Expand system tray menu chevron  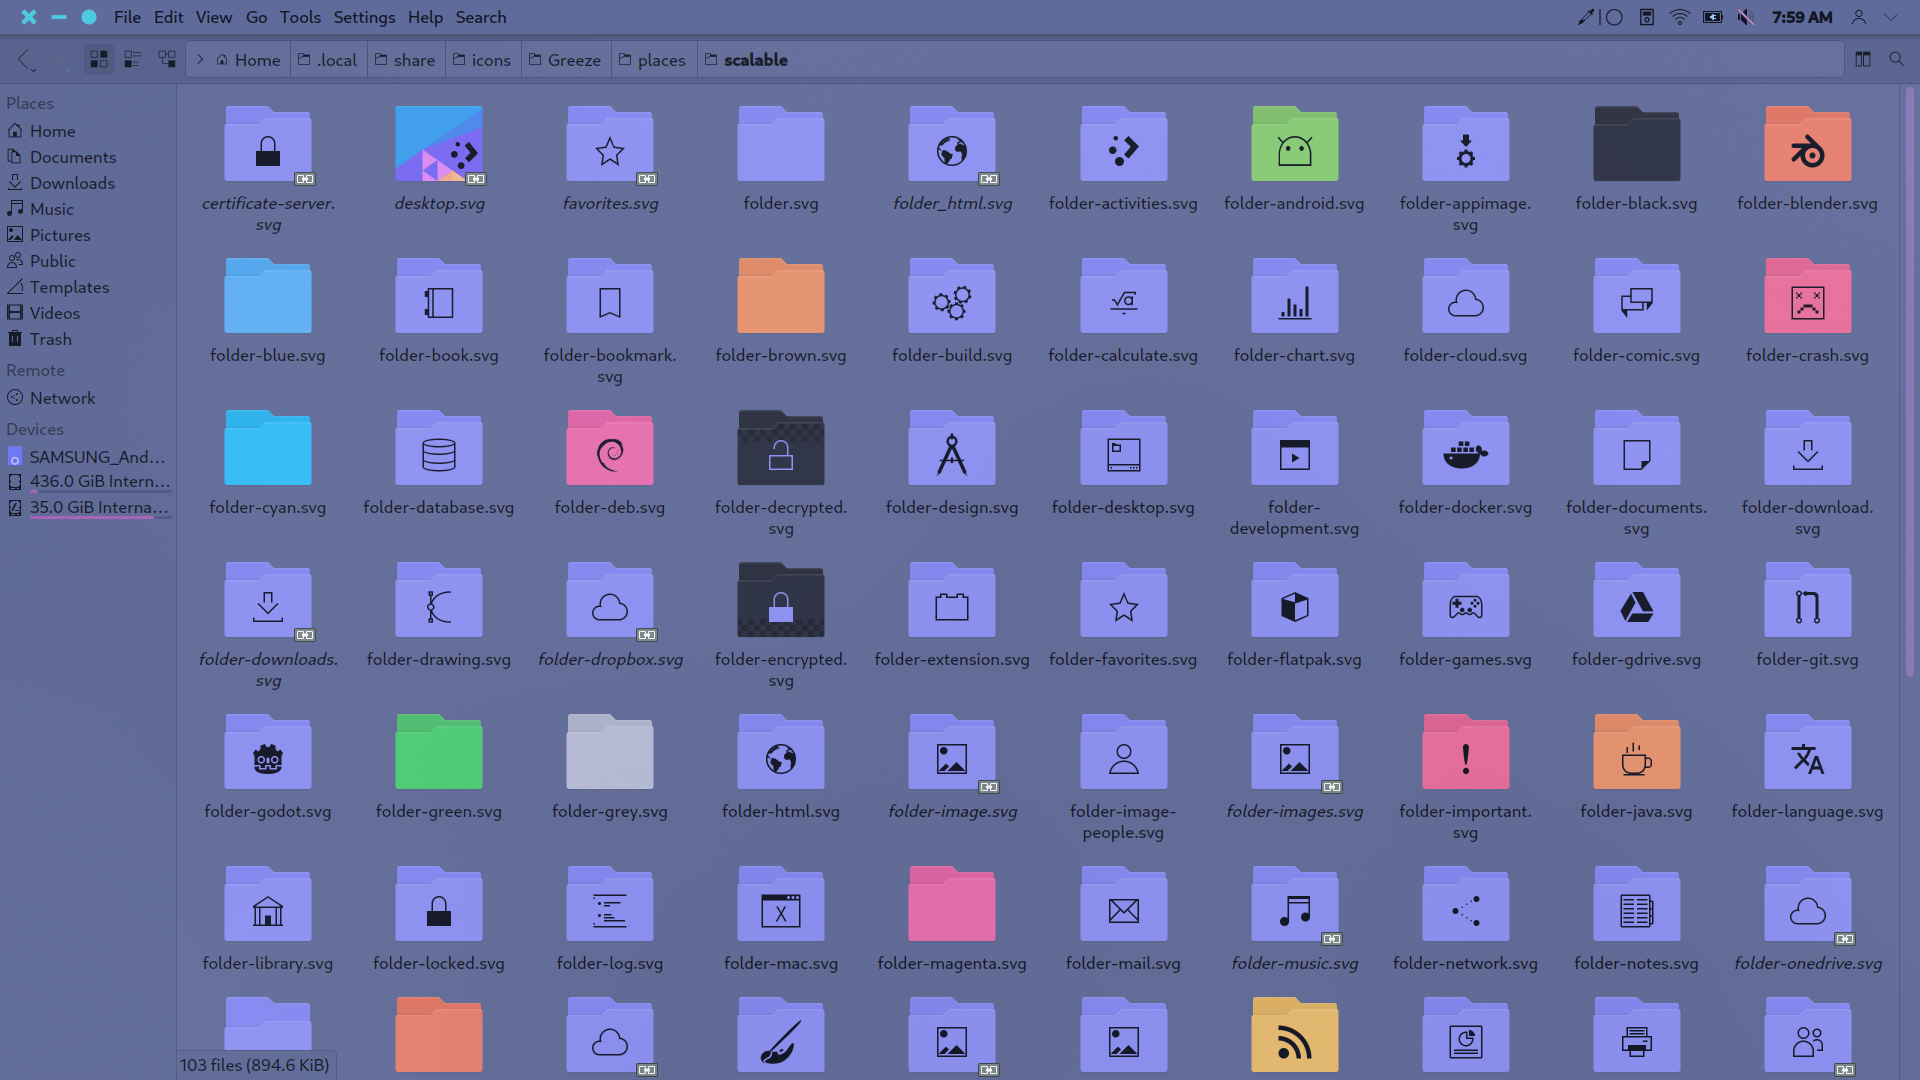click(x=1890, y=17)
